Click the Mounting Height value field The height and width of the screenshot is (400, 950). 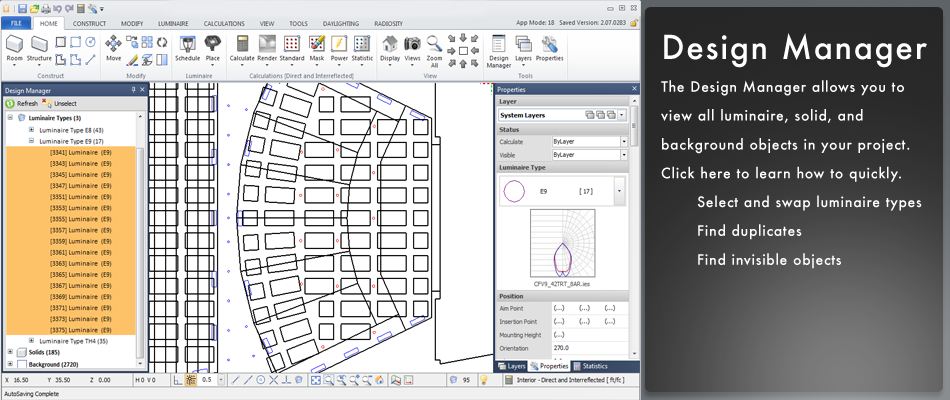pos(590,335)
